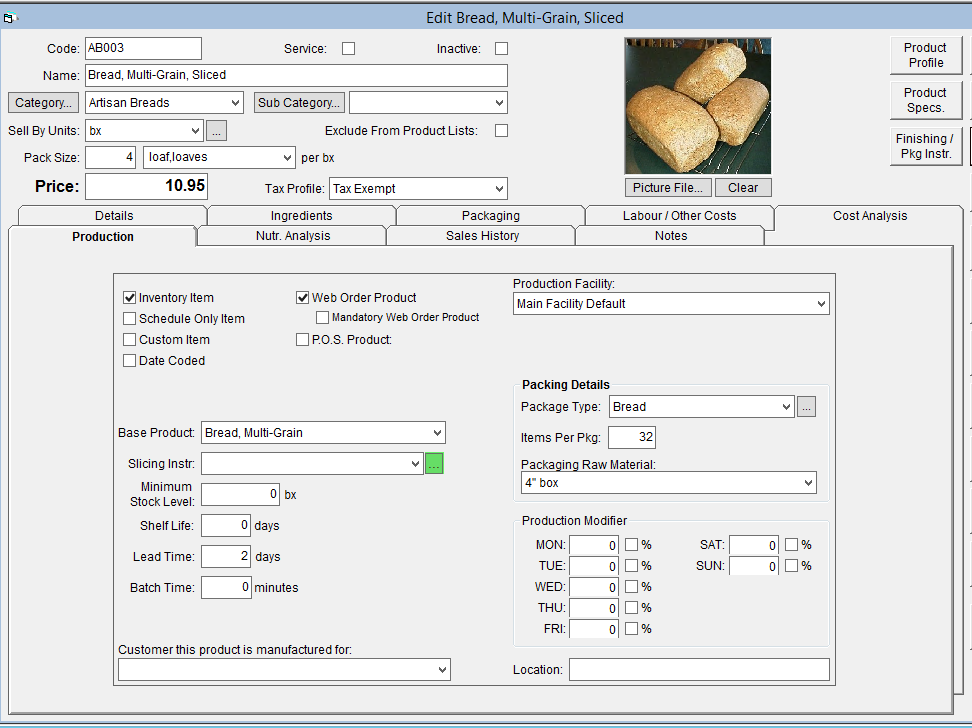The image size is (972, 728).
Task: Click the Picture File... button
Action: point(668,188)
